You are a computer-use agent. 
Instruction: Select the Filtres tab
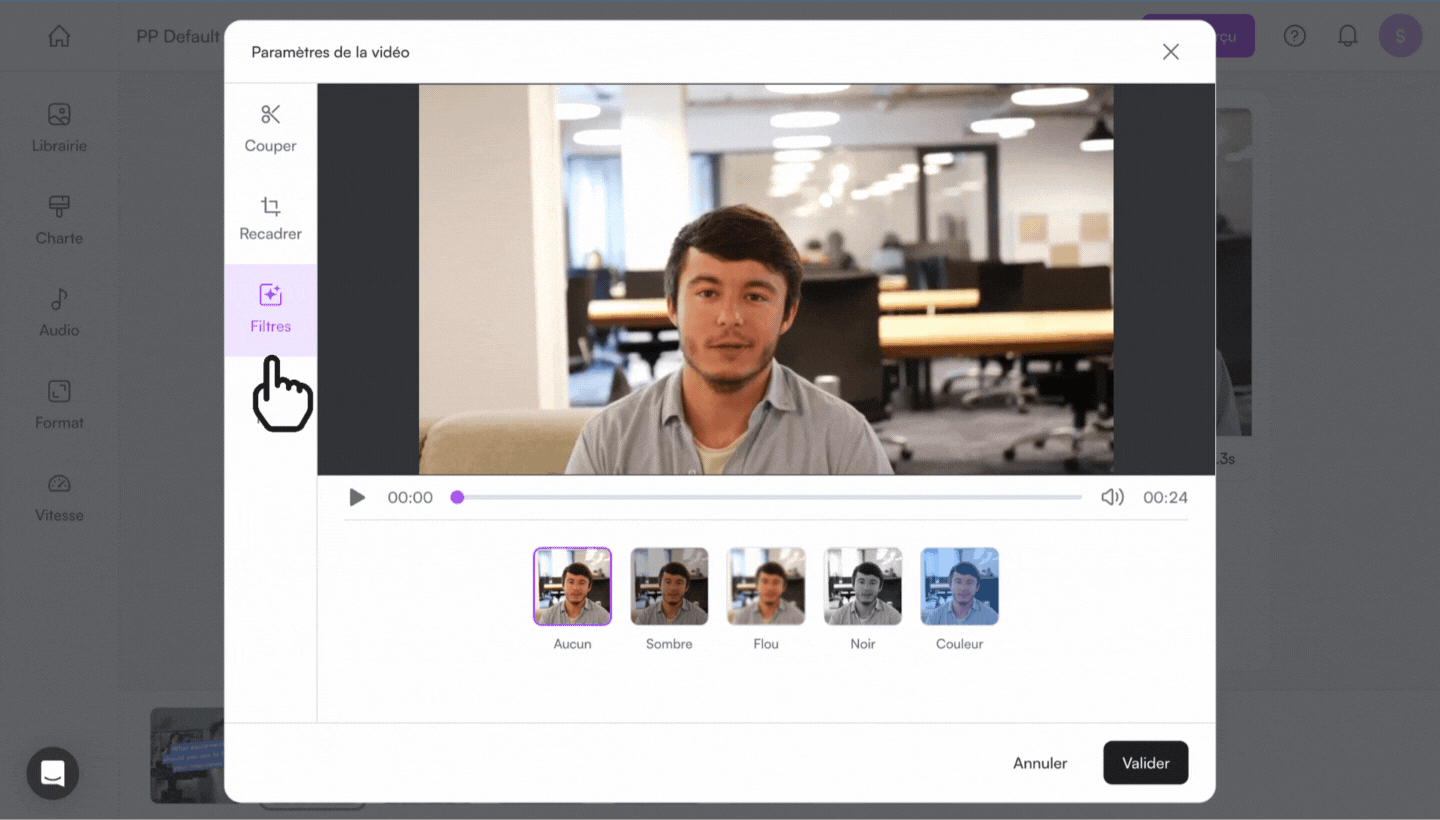[270, 310]
